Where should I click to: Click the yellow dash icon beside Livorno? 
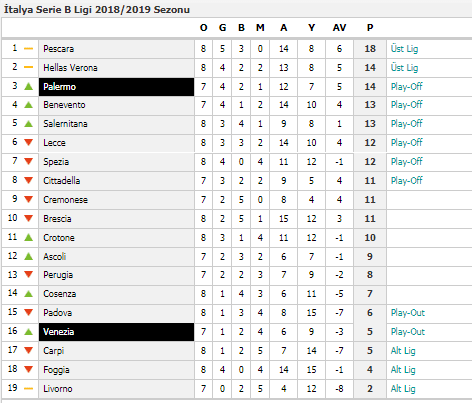(x=29, y=388)
